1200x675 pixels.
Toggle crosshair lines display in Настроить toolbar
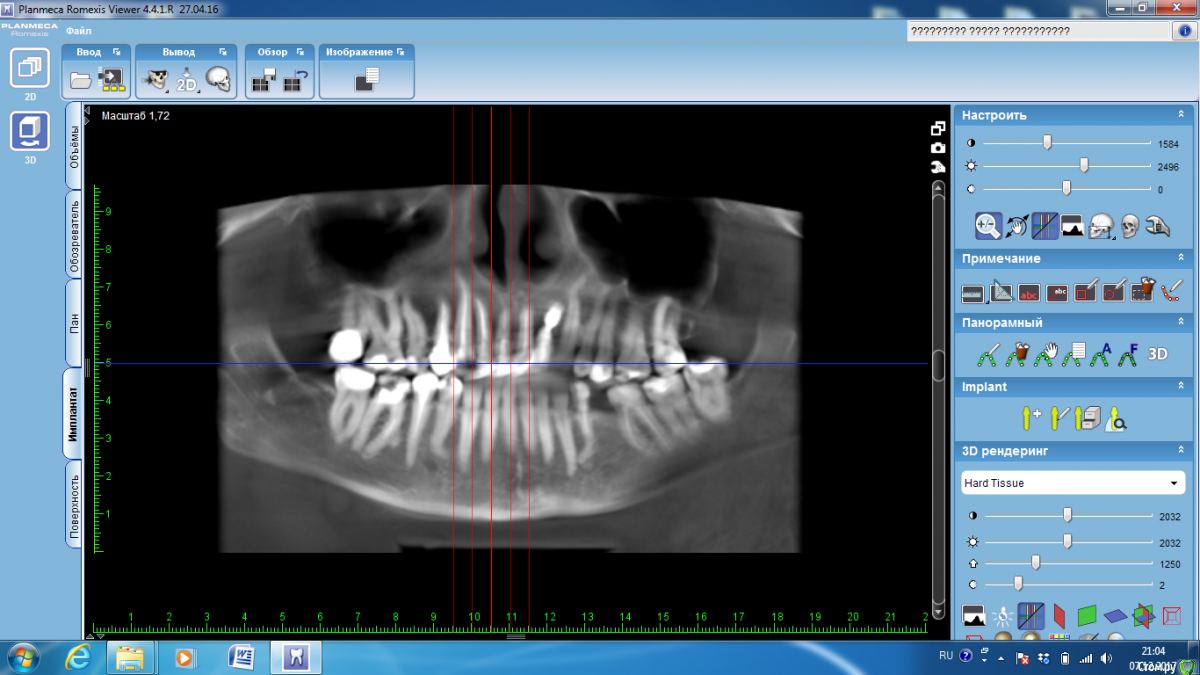point(1045,226)
